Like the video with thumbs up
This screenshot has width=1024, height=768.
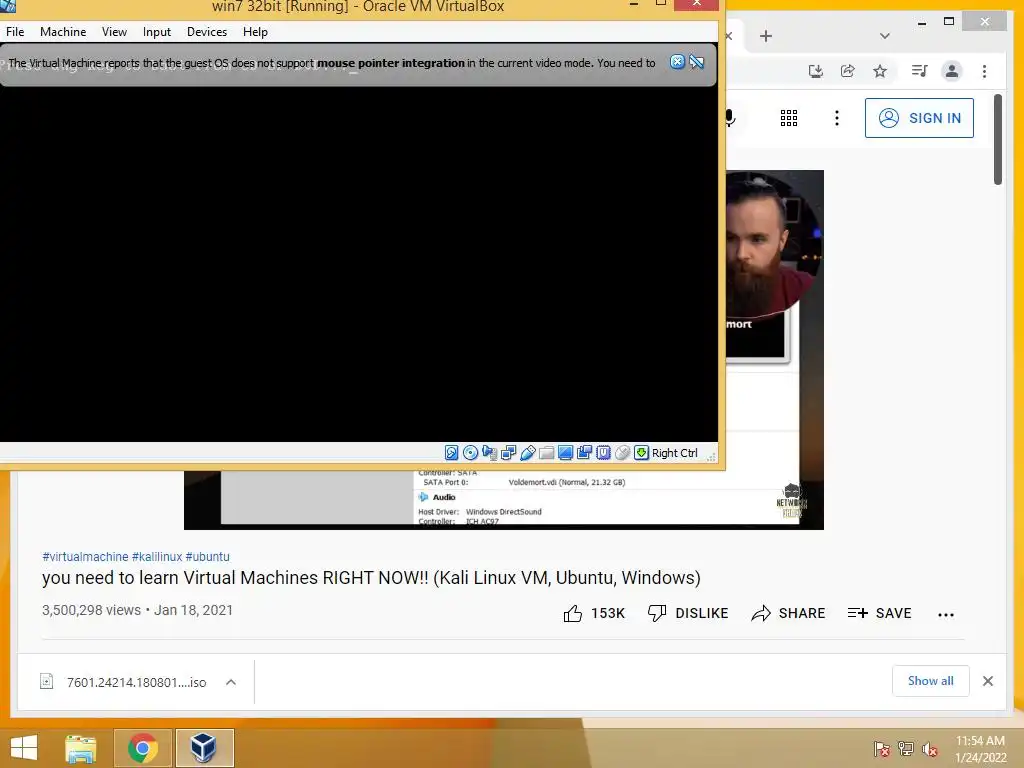[594, 613]
